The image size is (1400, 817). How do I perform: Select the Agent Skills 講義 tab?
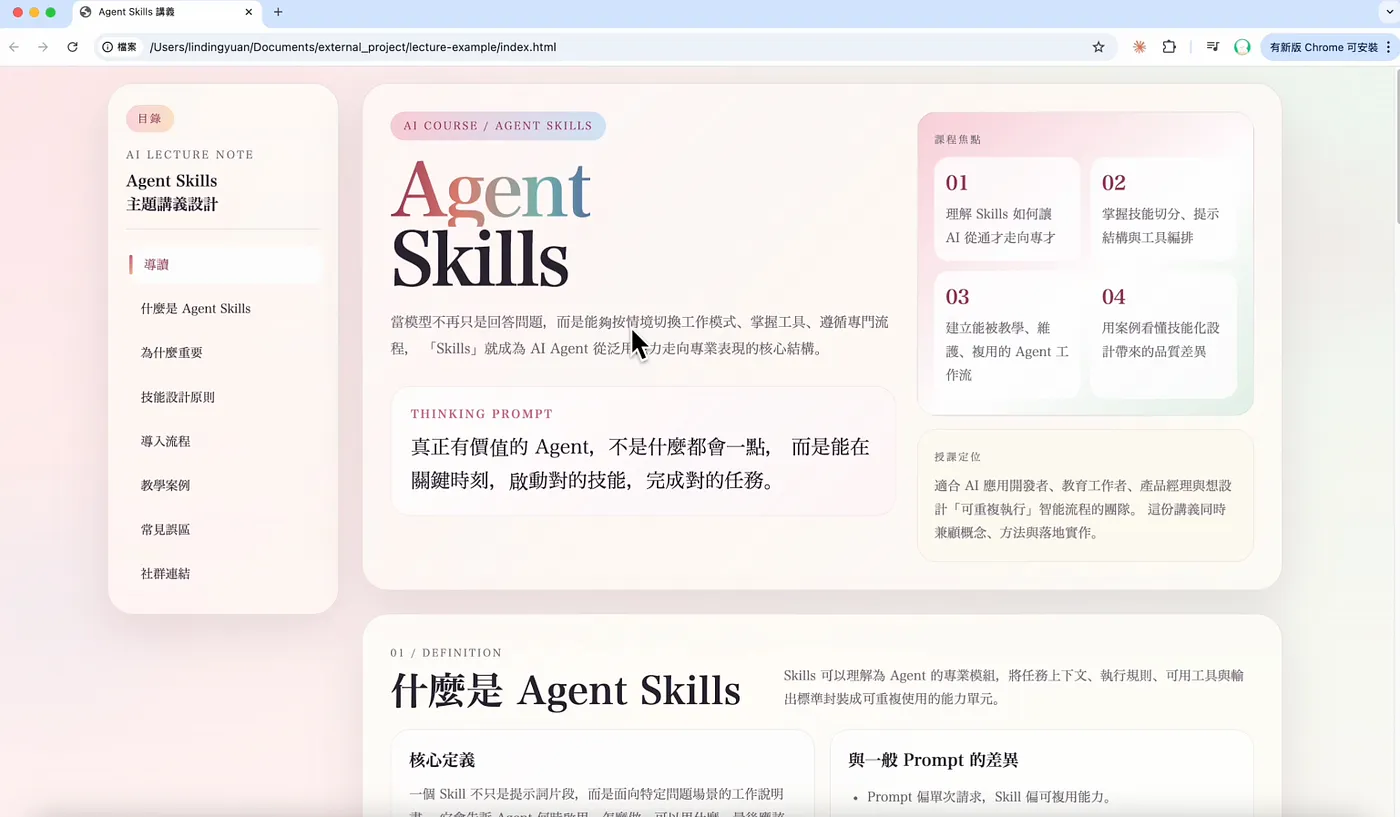166,12
